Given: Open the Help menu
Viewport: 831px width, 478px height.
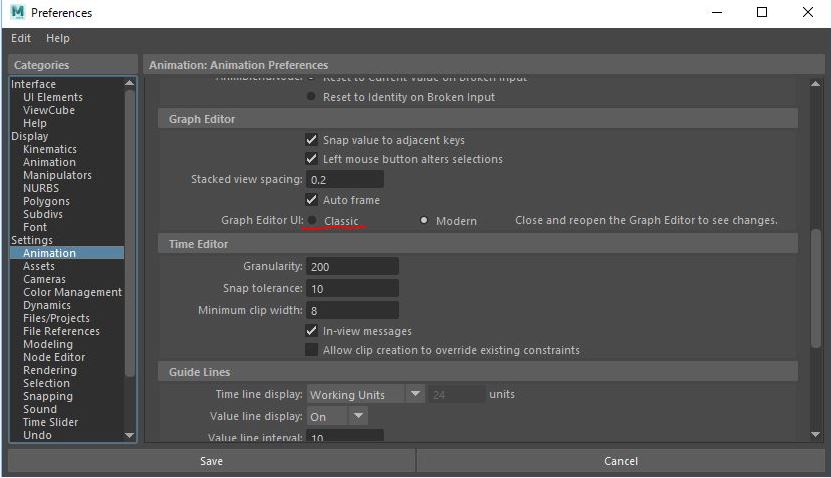Looking at the screenshot, I should 58,38.
